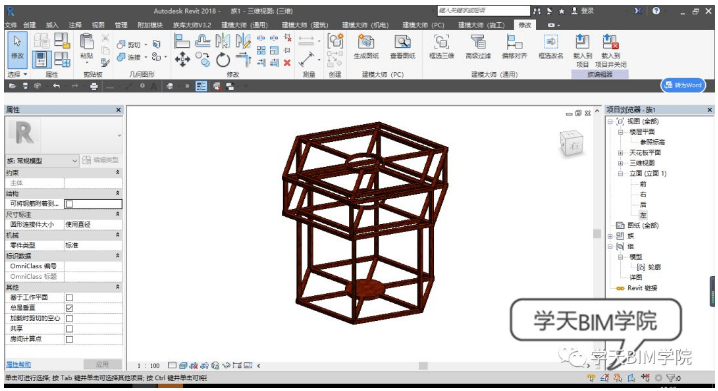718x391 pixels.
Task: Click the Undo arrow in quick access toolbar
Action: pos(56,86)
